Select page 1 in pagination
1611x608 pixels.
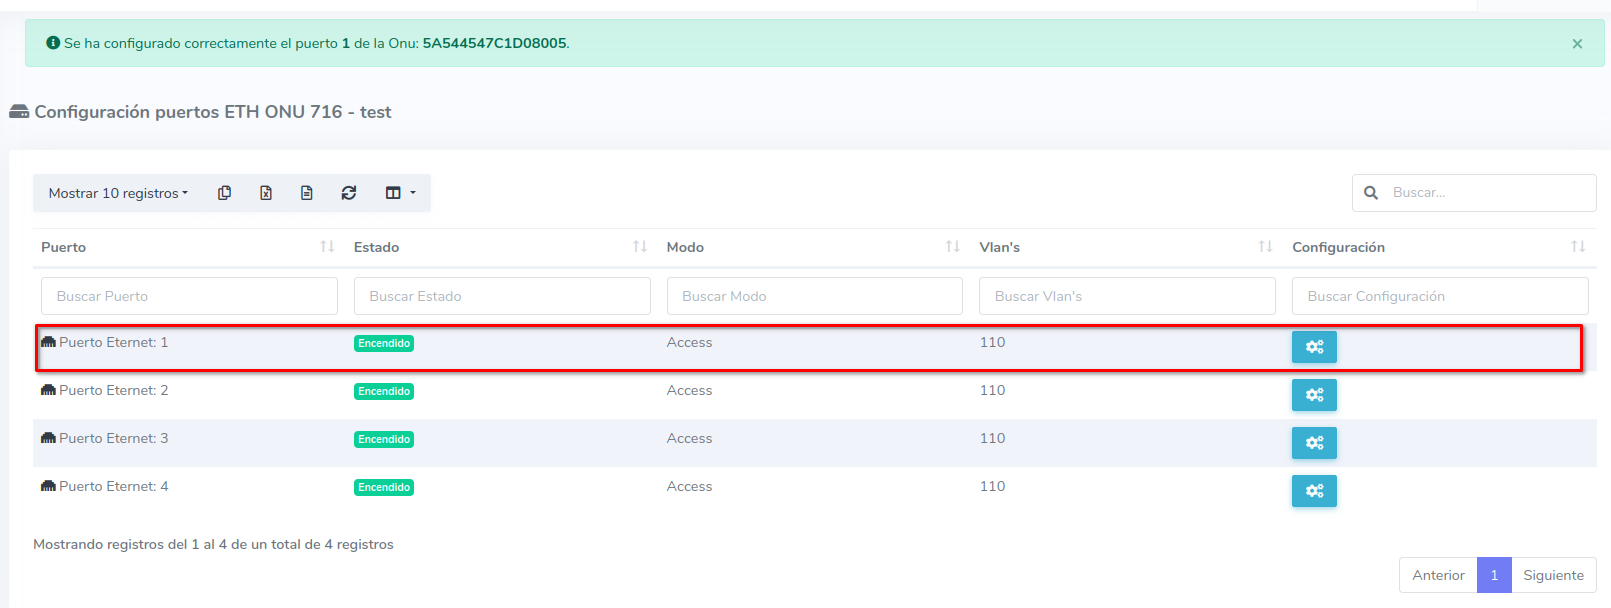[1494, 575]
